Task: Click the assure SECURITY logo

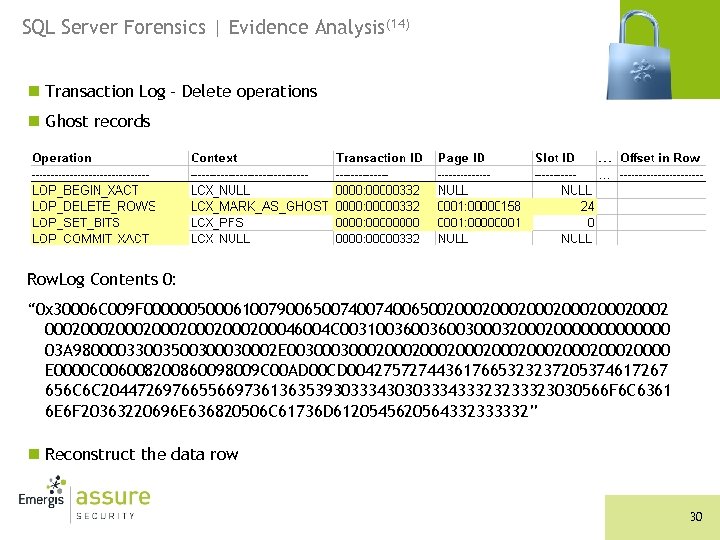Action: pyautogui.click(x=112, y=504)
